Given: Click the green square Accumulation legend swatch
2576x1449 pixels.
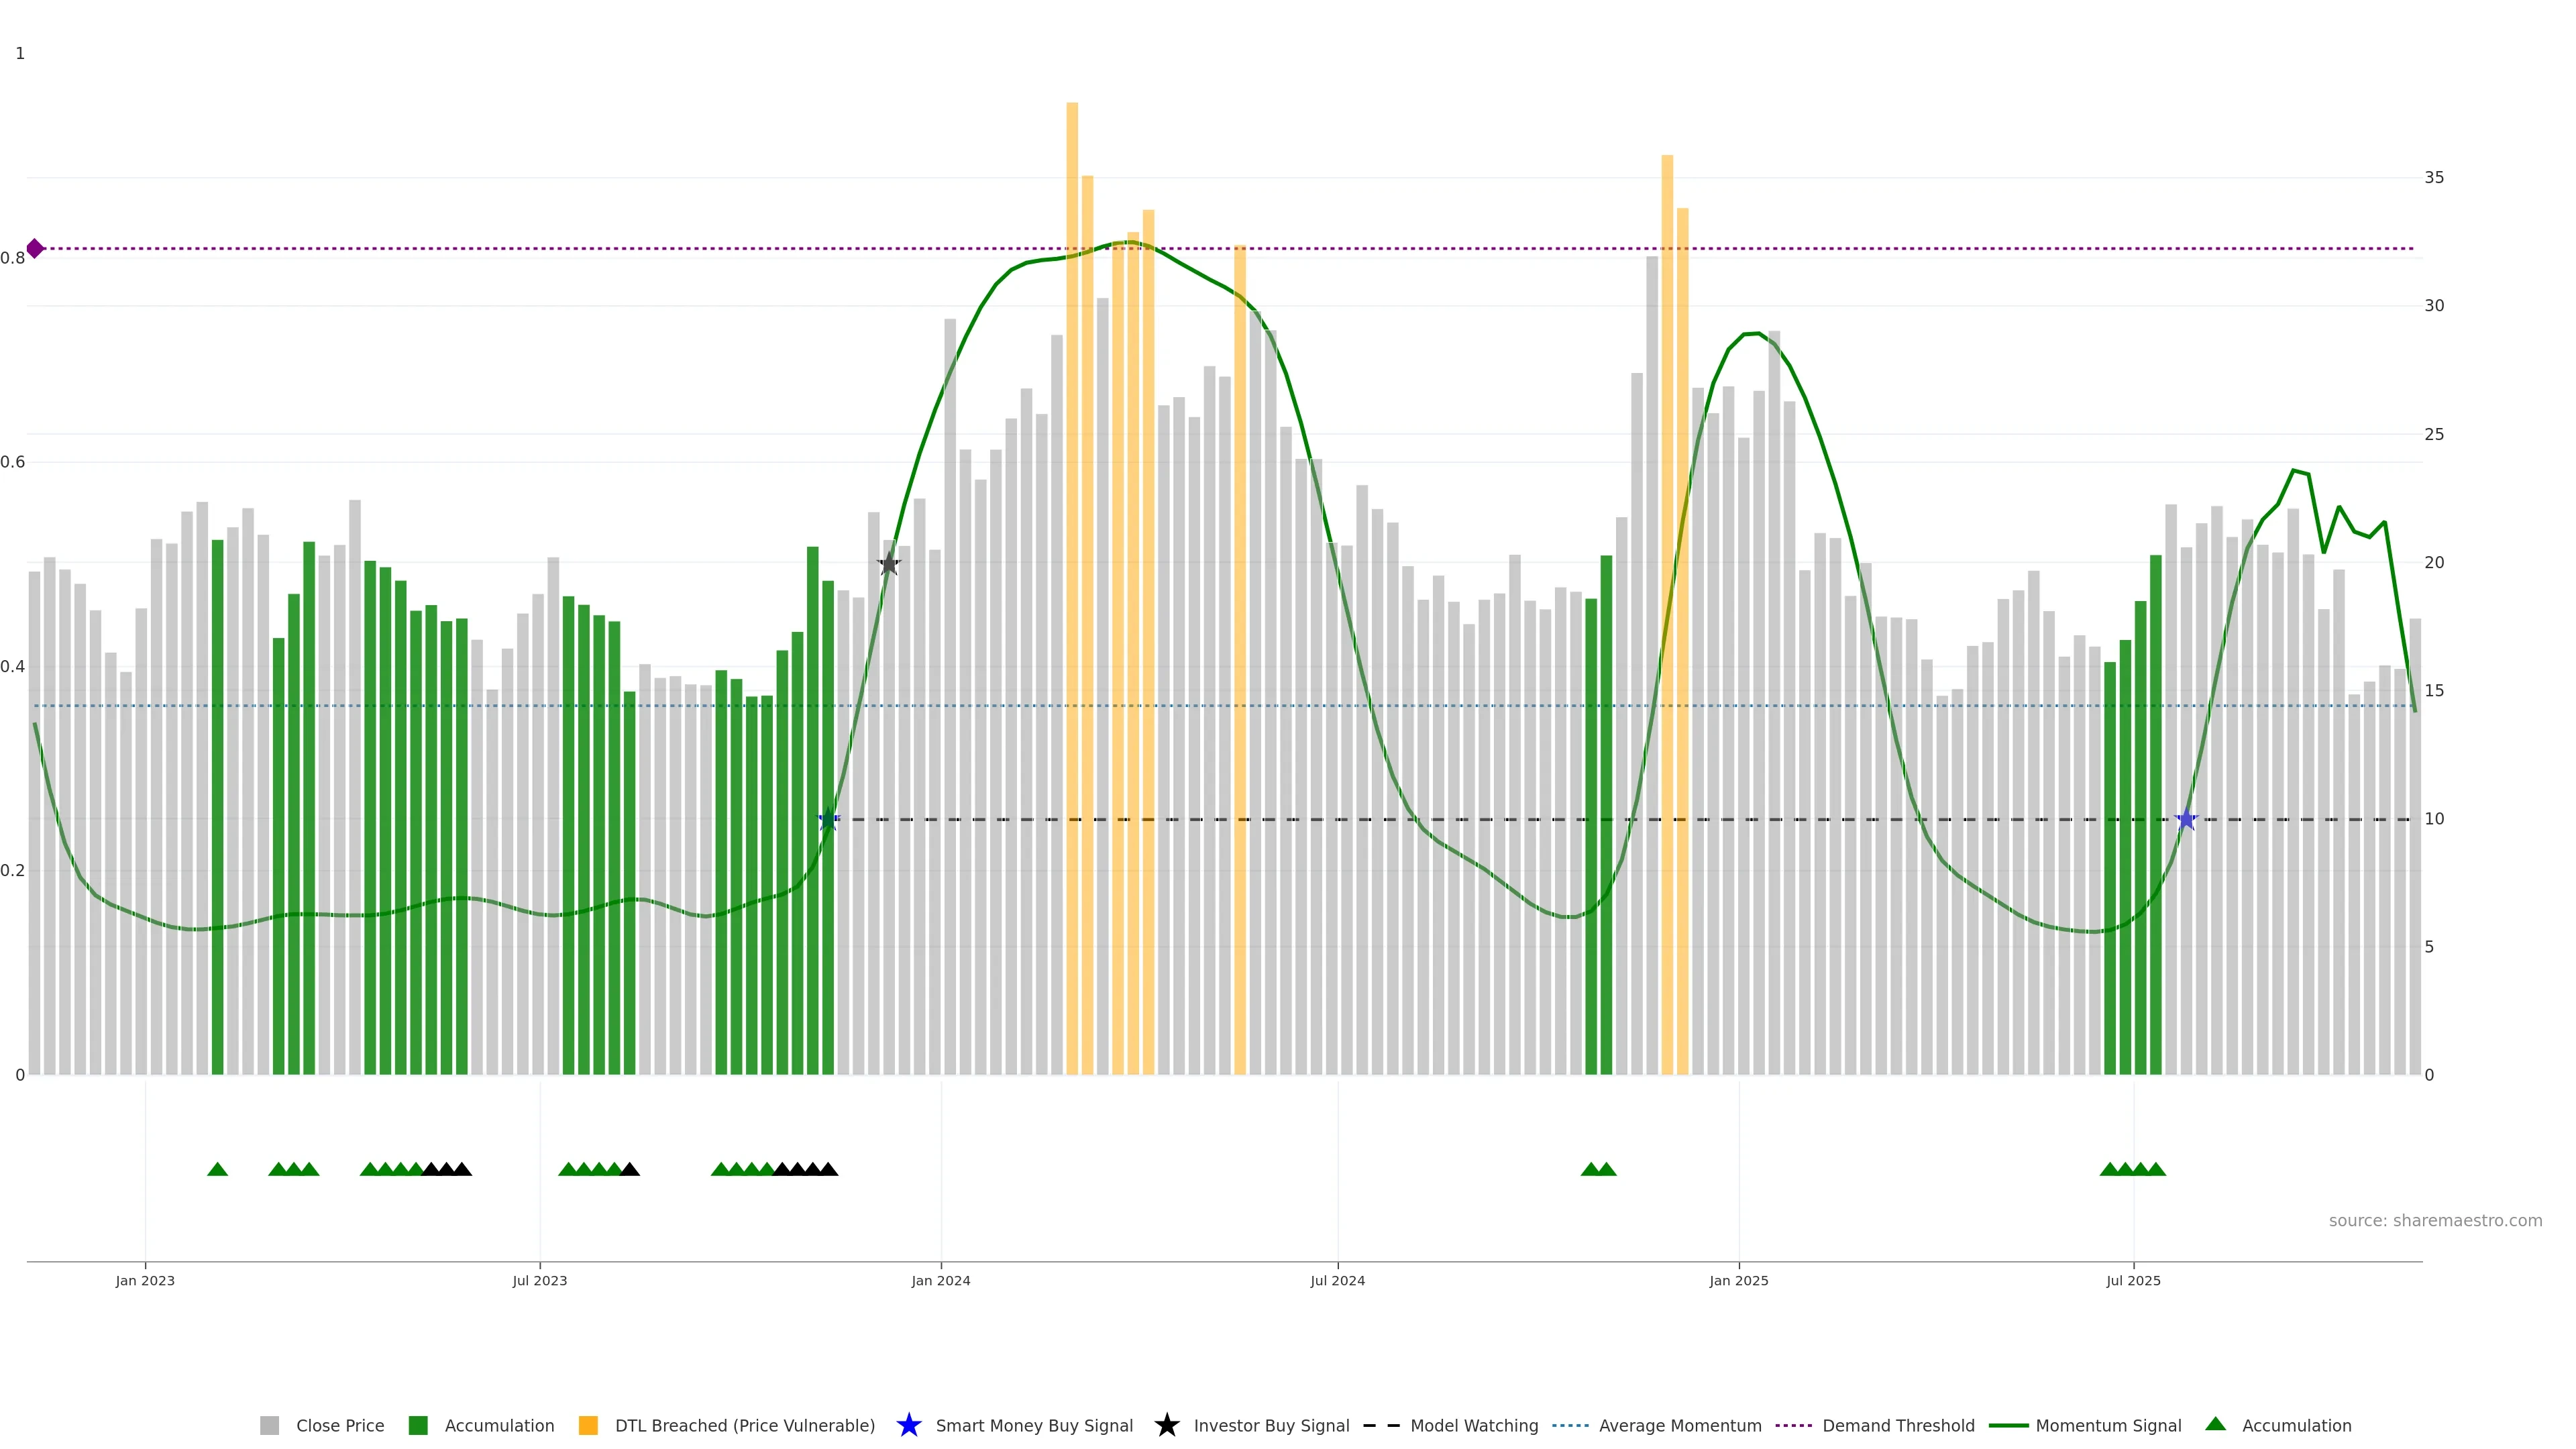Looking at the screenshot, I should click(x=418, y=1425).
